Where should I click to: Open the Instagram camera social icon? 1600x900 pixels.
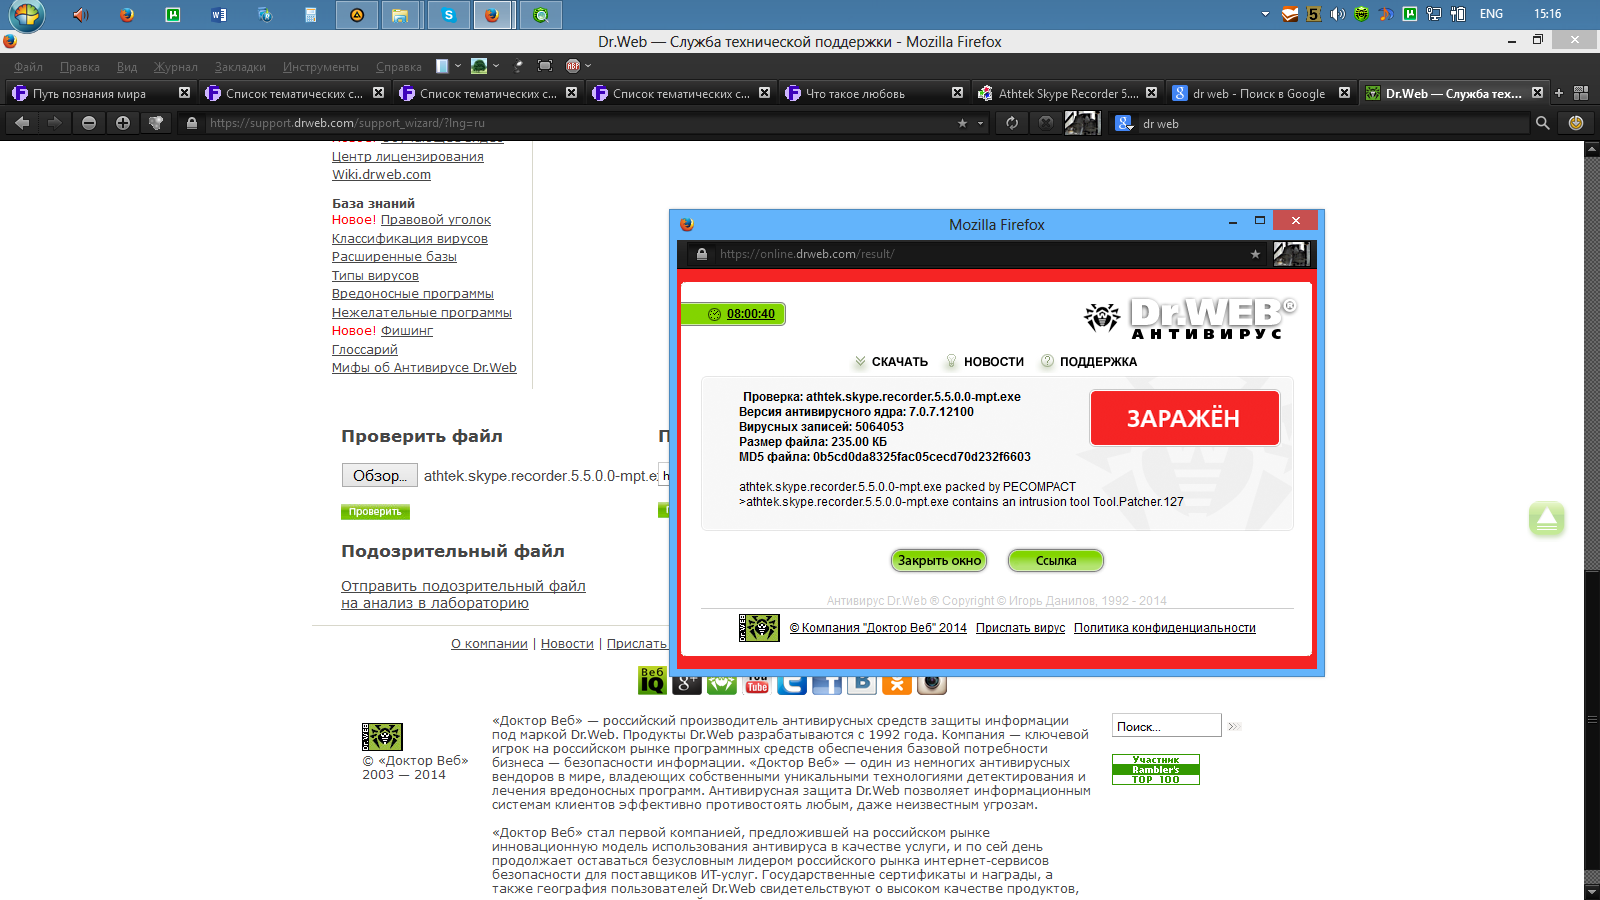tap(932, 683)
